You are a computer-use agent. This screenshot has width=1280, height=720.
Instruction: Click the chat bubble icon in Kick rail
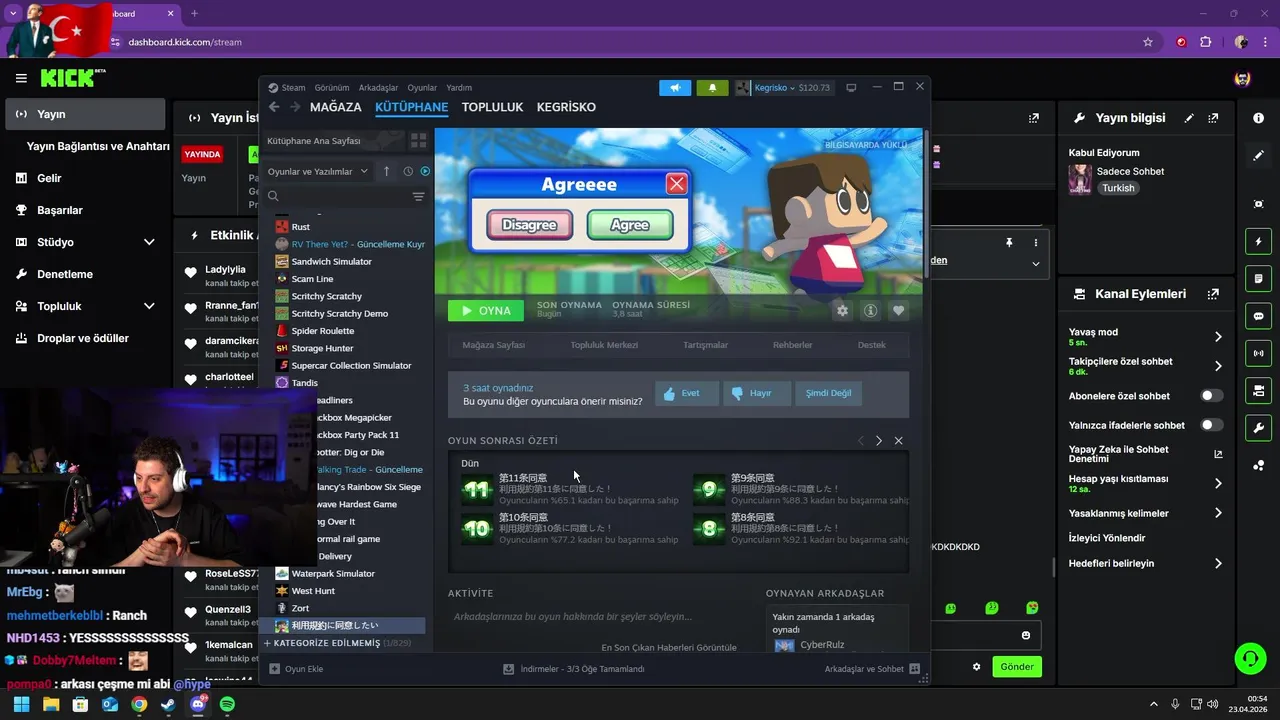pyautogui.click(x=1258, y=316)
